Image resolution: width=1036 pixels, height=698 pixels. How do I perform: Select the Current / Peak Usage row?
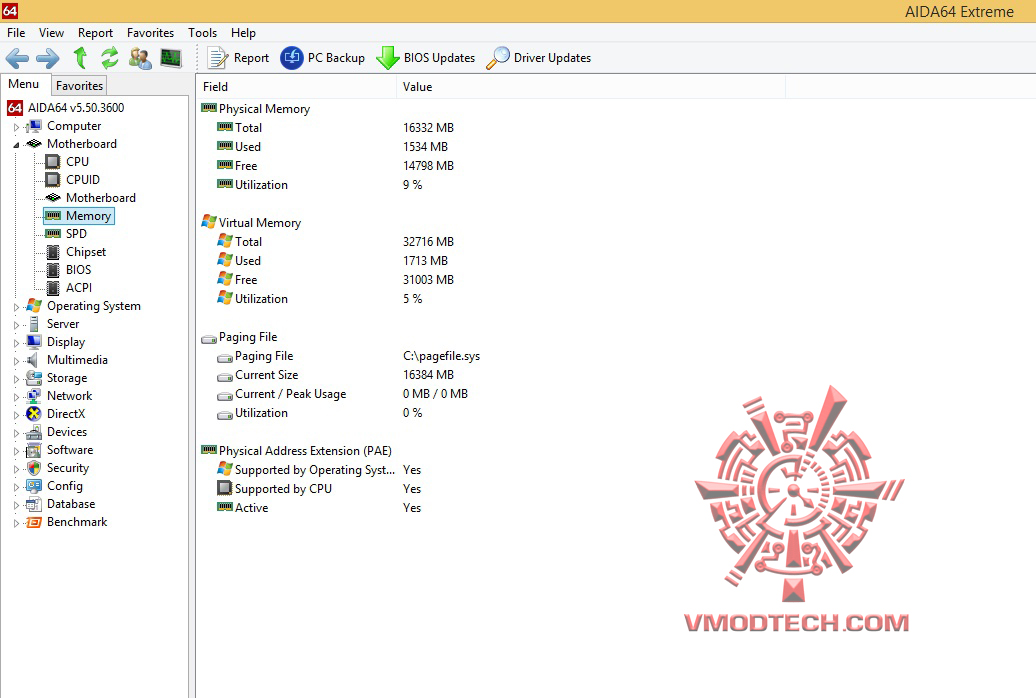(344, 394)
